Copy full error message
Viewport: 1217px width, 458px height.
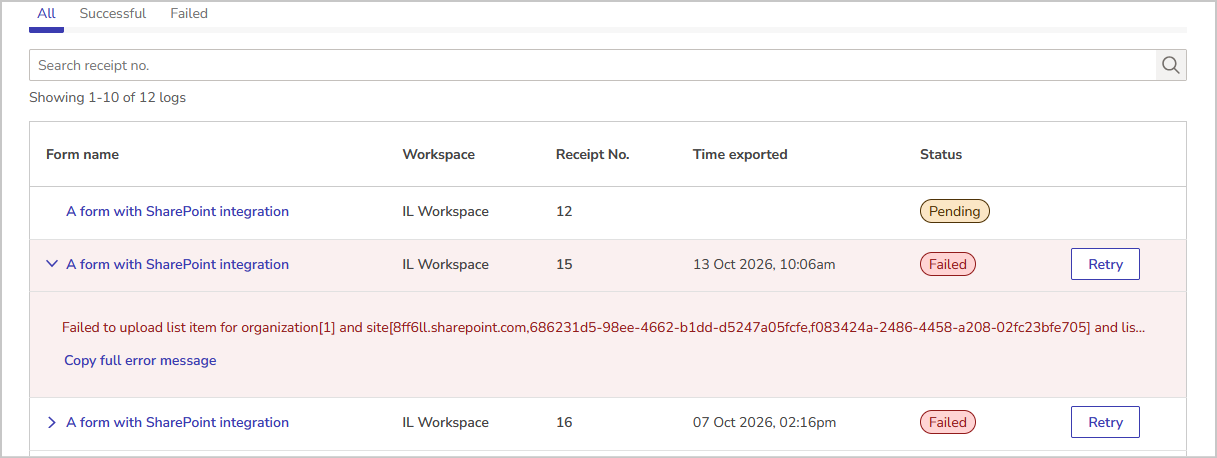pos(140,361)
